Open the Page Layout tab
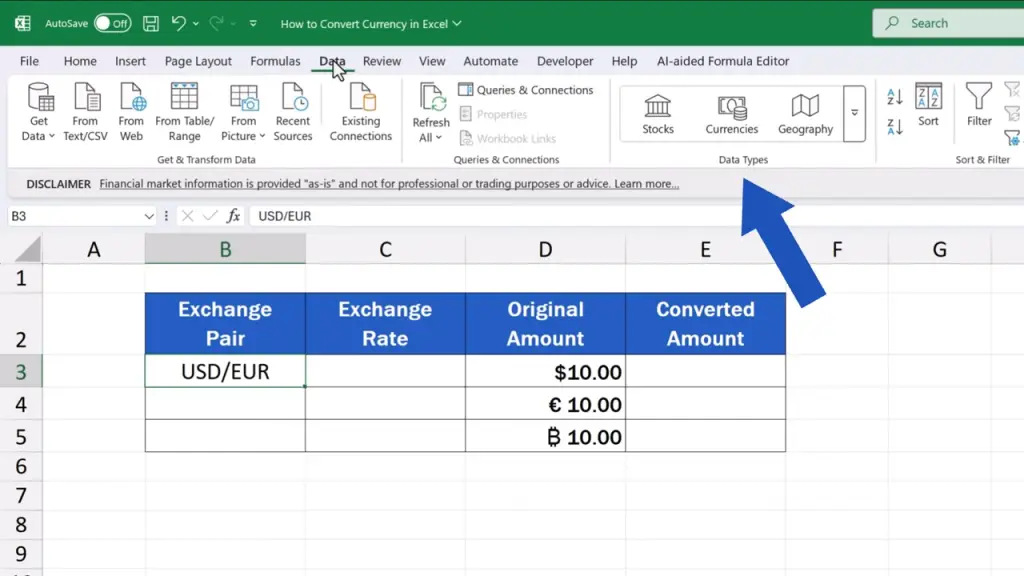 (x=198, y=61)
